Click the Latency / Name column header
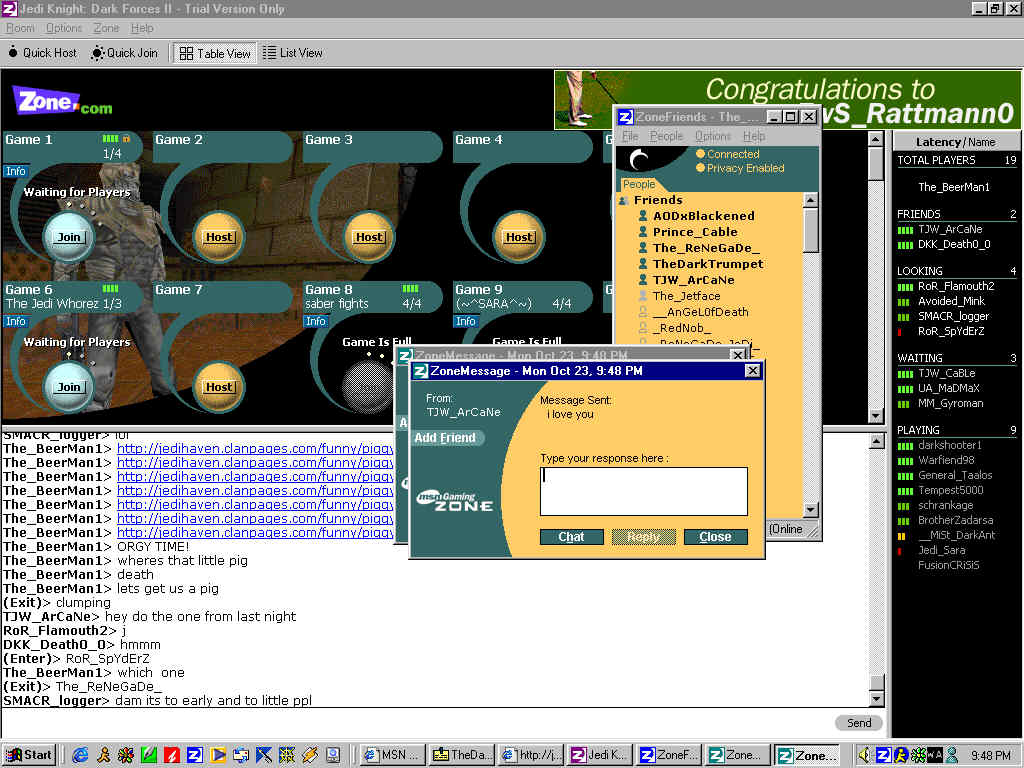 coord(955,142)
